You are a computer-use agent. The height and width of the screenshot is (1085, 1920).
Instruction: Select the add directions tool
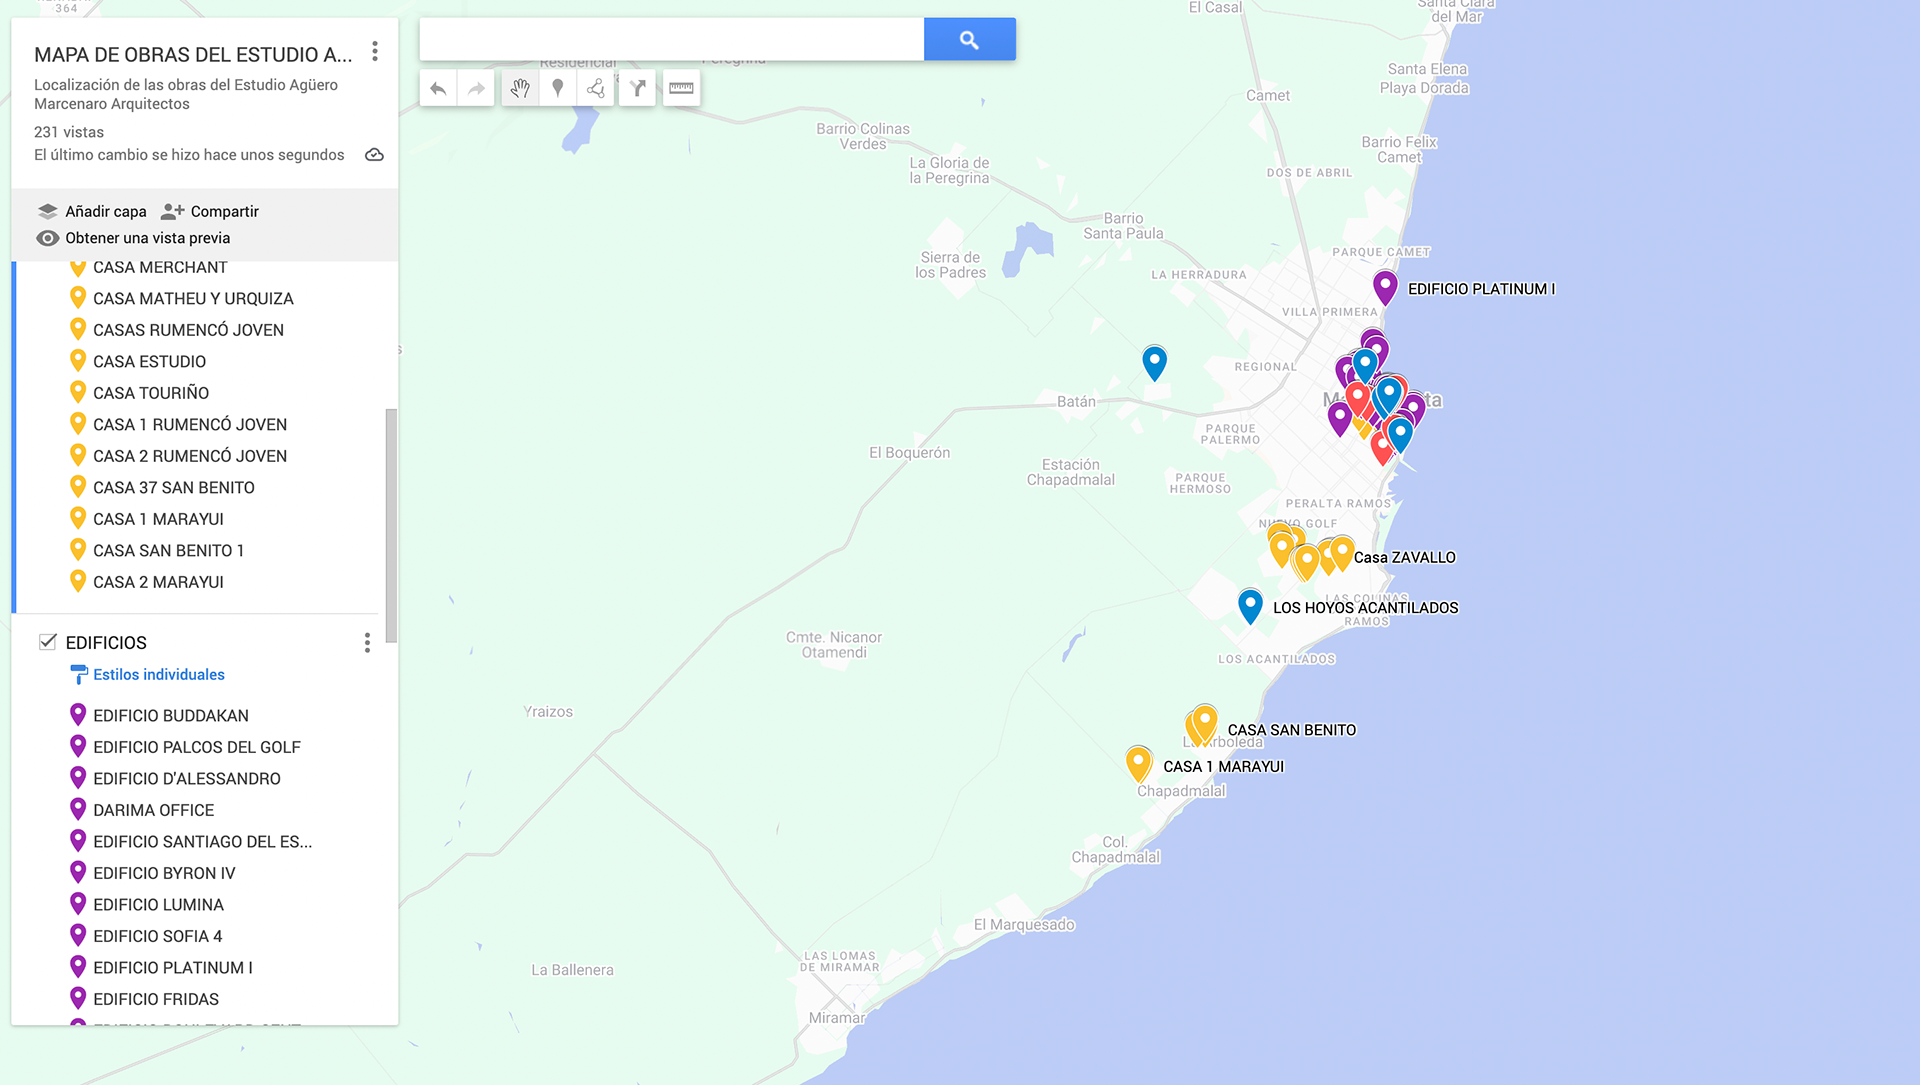(x=637, y=89)
